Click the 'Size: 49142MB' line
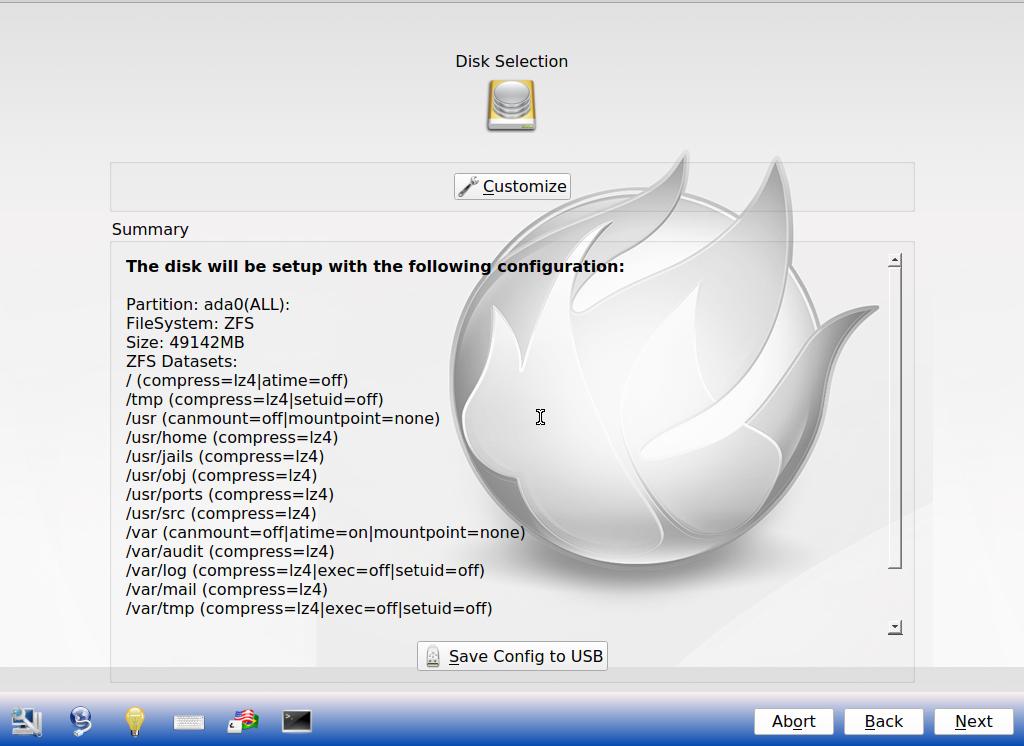 point(185,342)
